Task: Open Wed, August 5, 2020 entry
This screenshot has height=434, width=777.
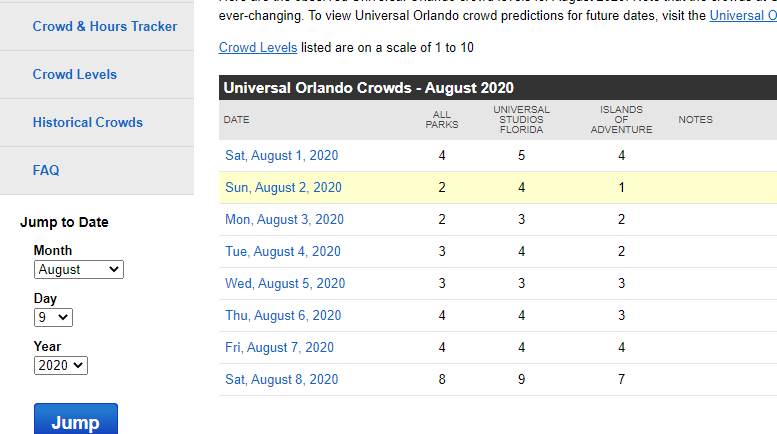Action: tap(285, 283)
